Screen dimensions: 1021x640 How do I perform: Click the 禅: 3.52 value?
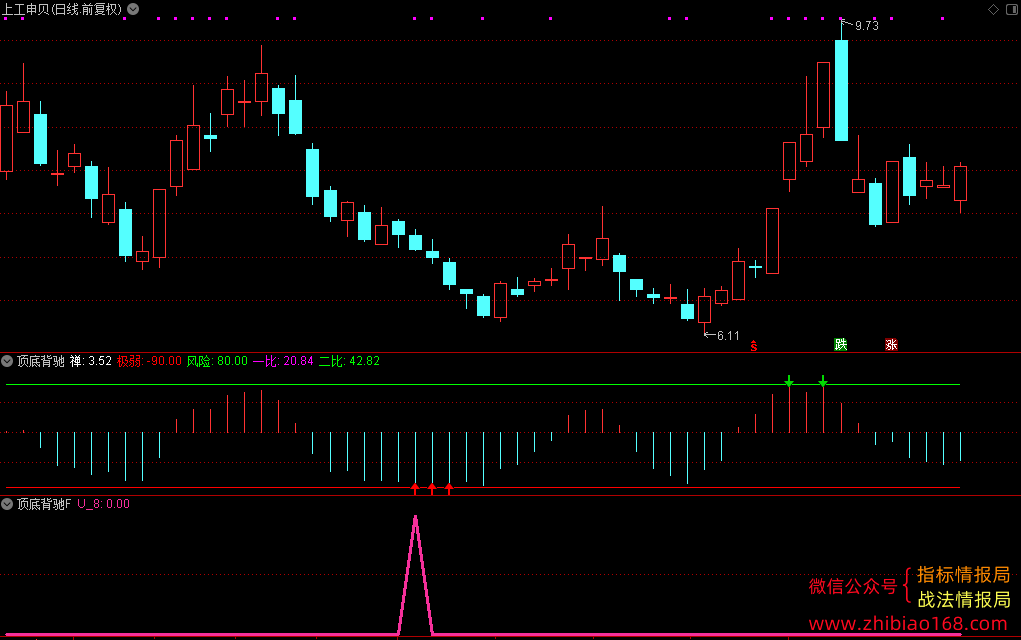point(91,361)
